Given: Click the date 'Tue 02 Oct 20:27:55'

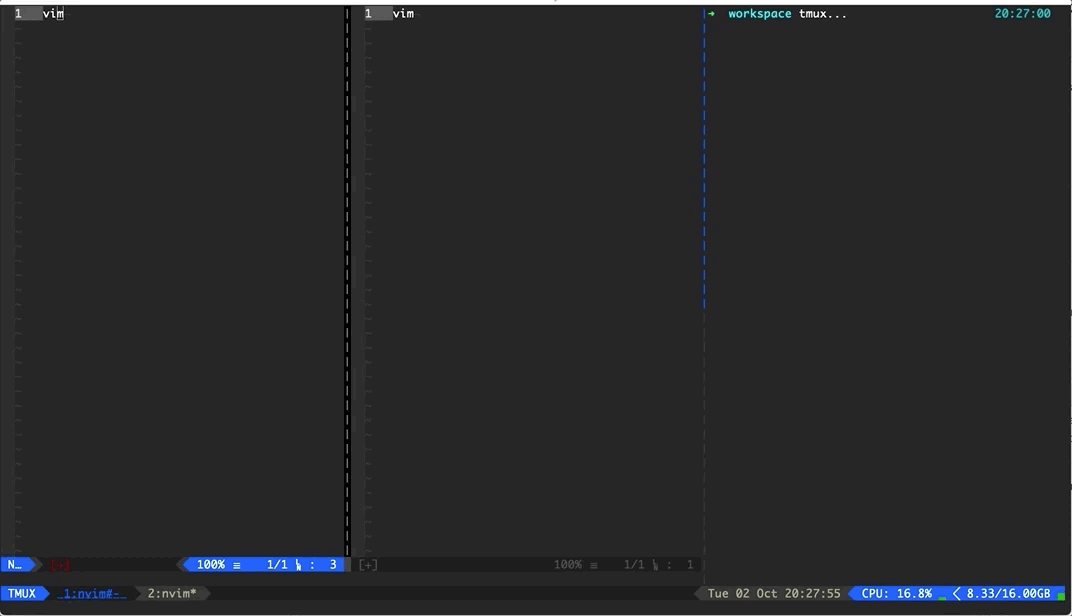Looking at the screenshot, I should pos(774,593).
